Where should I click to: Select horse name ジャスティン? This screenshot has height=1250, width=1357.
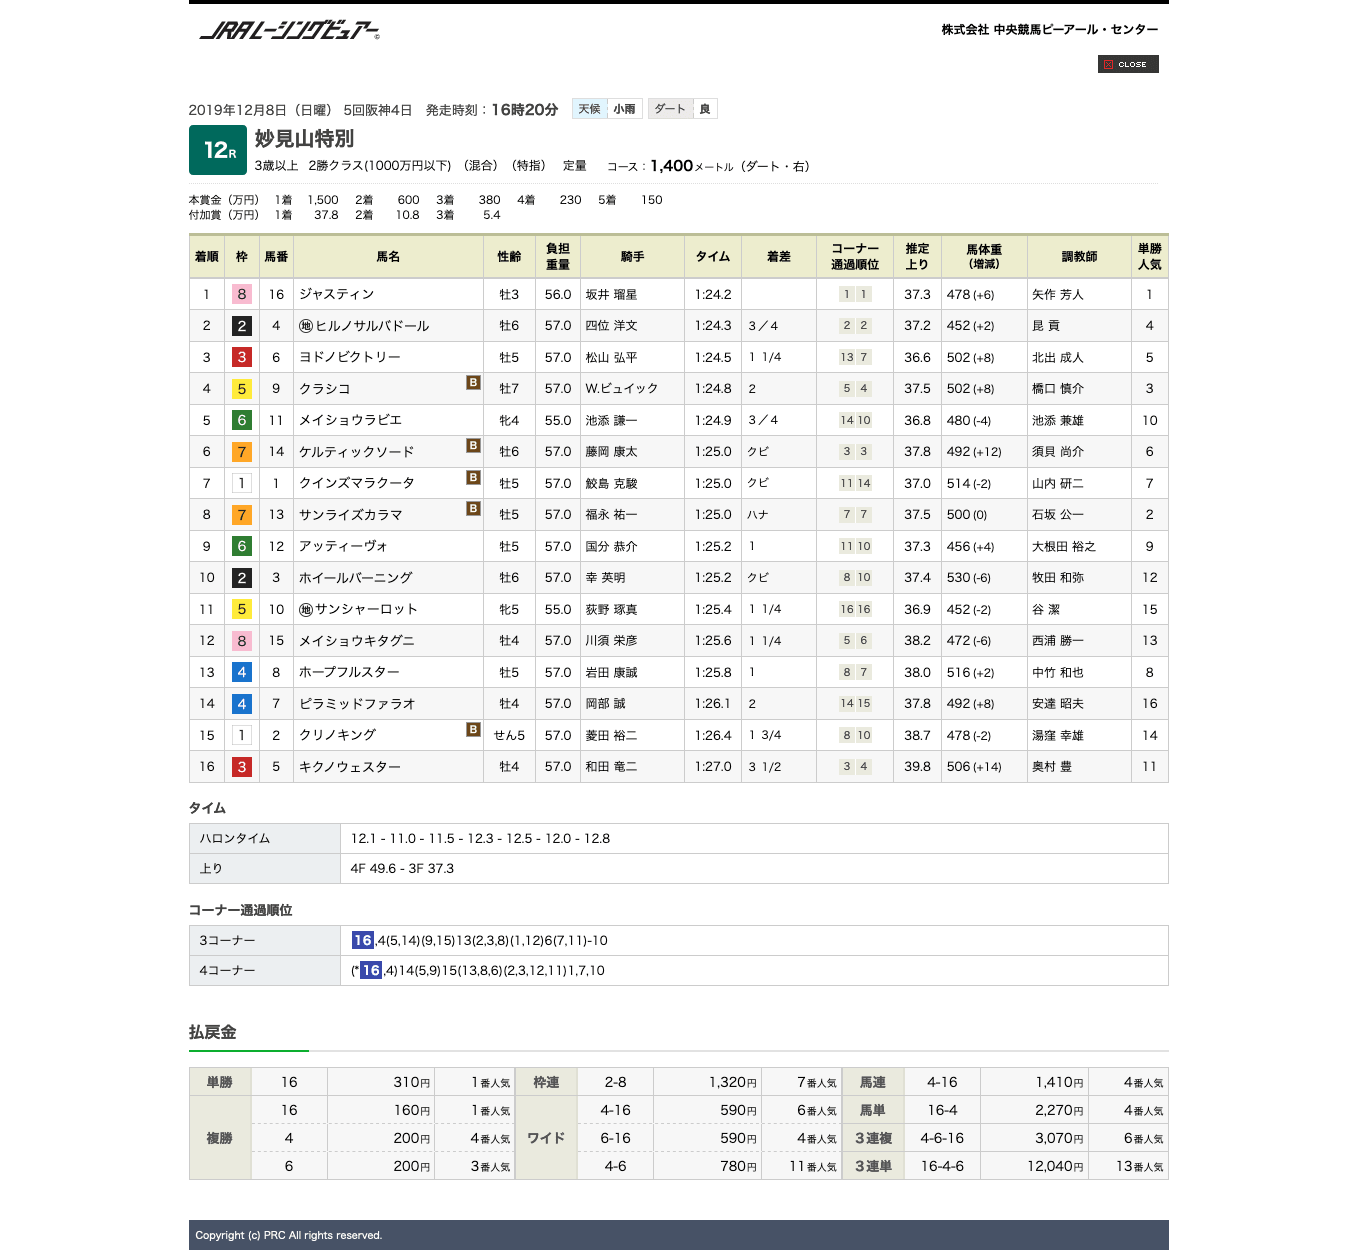[337, 294]
